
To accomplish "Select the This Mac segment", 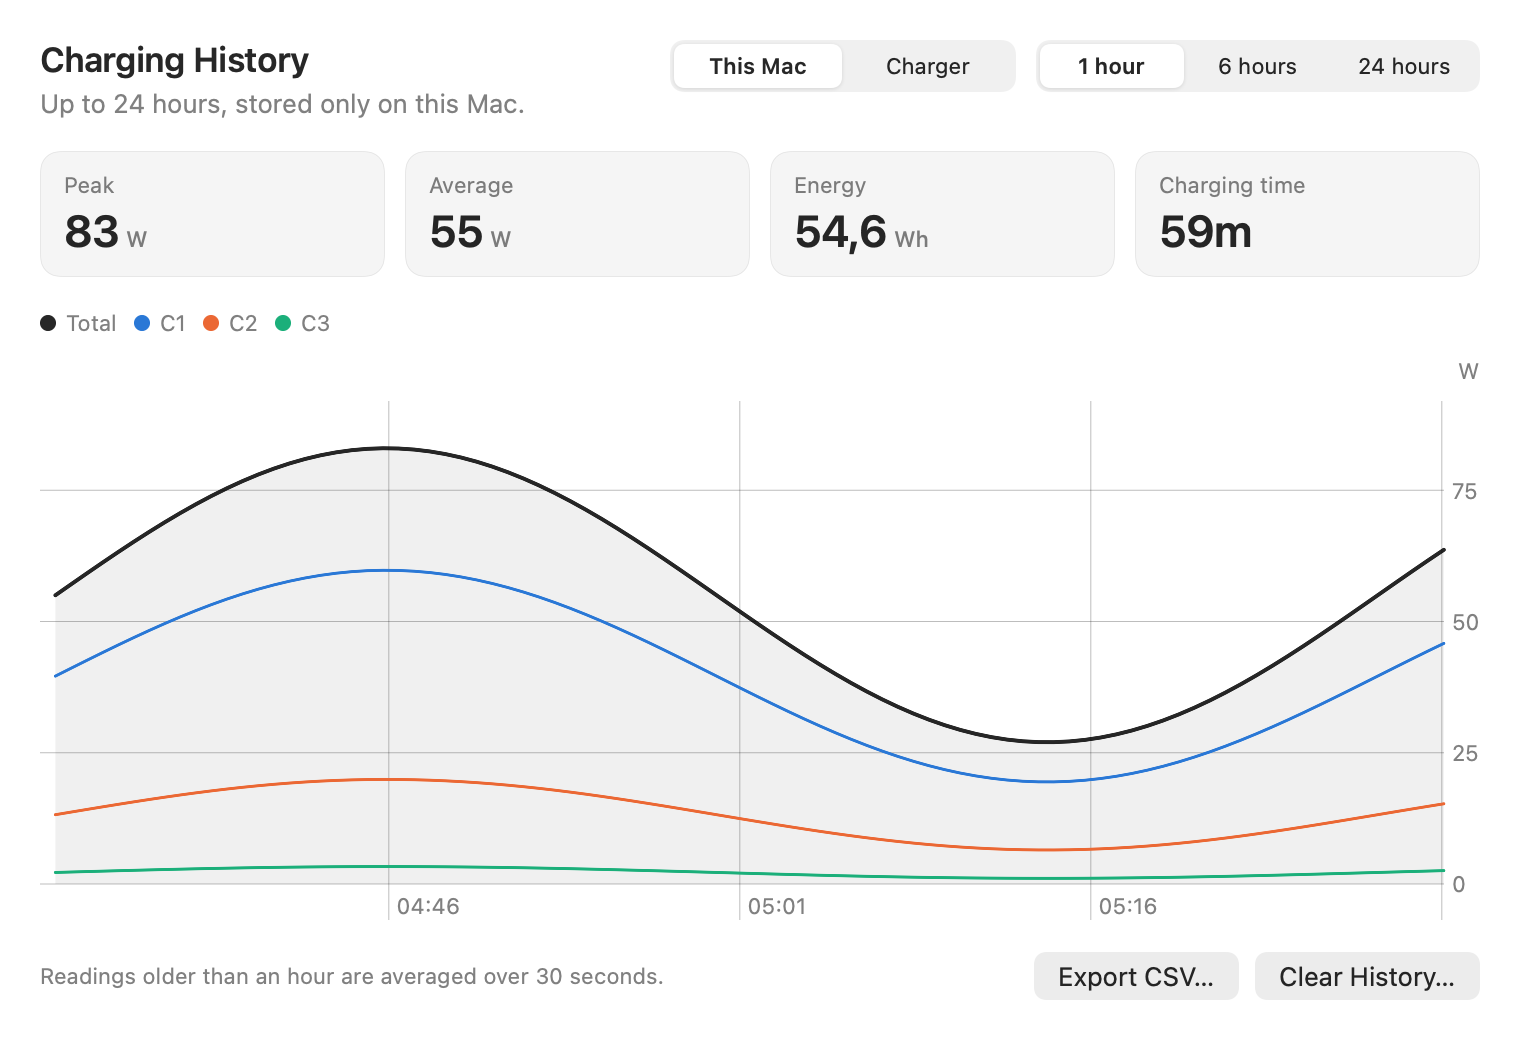I will tap(758, 66).
